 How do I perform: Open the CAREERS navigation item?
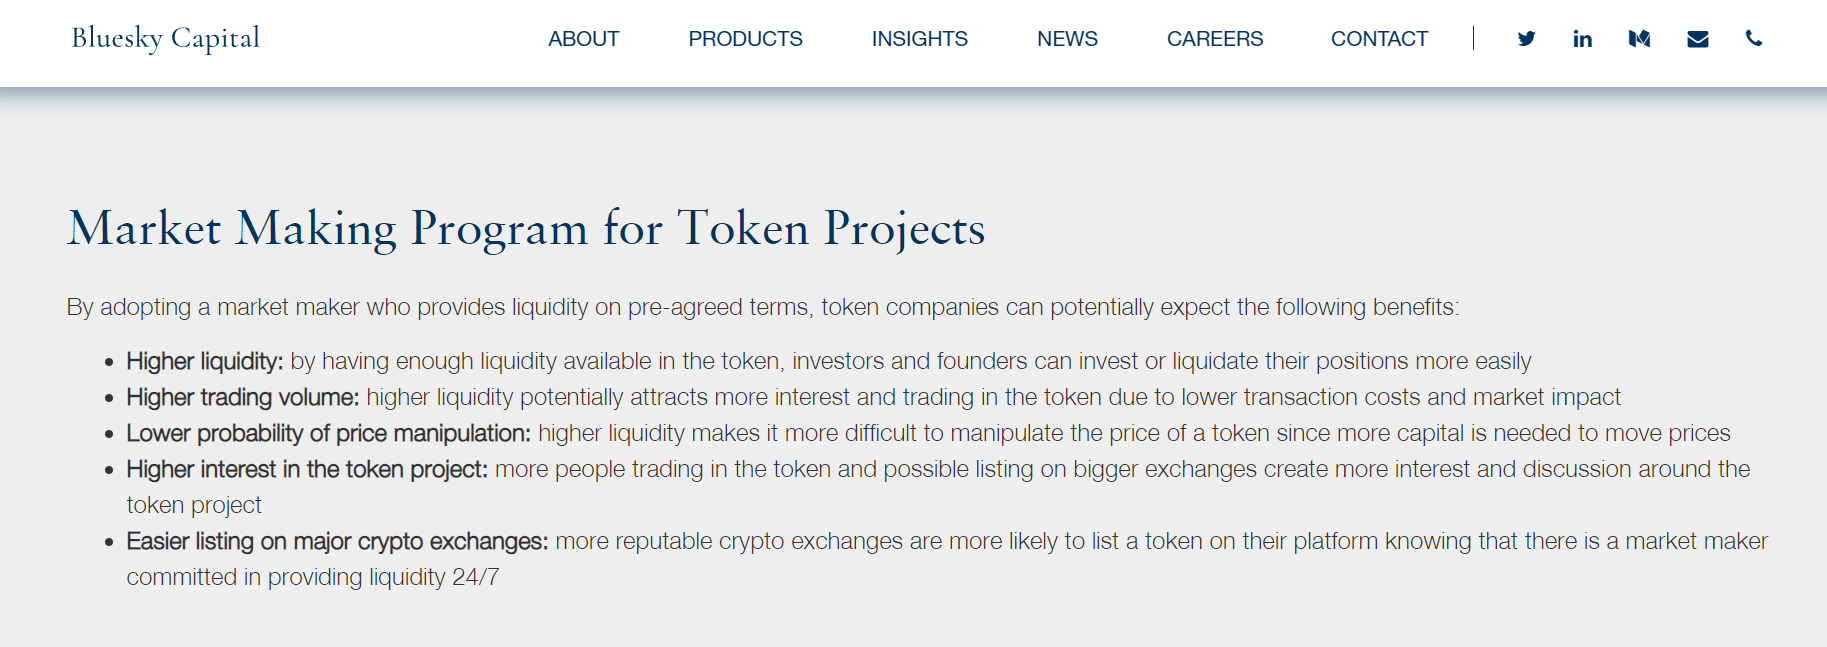tap(1214, 38)
